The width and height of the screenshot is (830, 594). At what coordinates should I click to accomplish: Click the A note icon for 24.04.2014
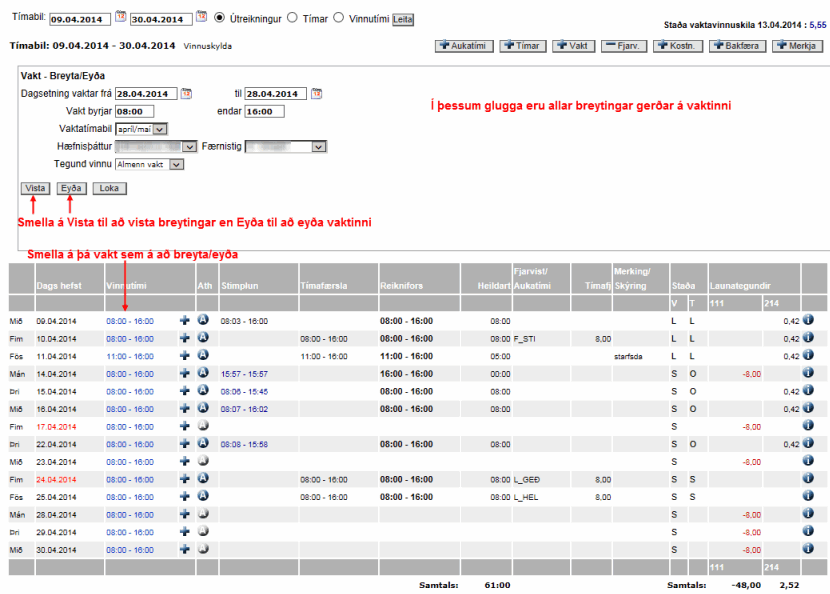pos(203,478)
